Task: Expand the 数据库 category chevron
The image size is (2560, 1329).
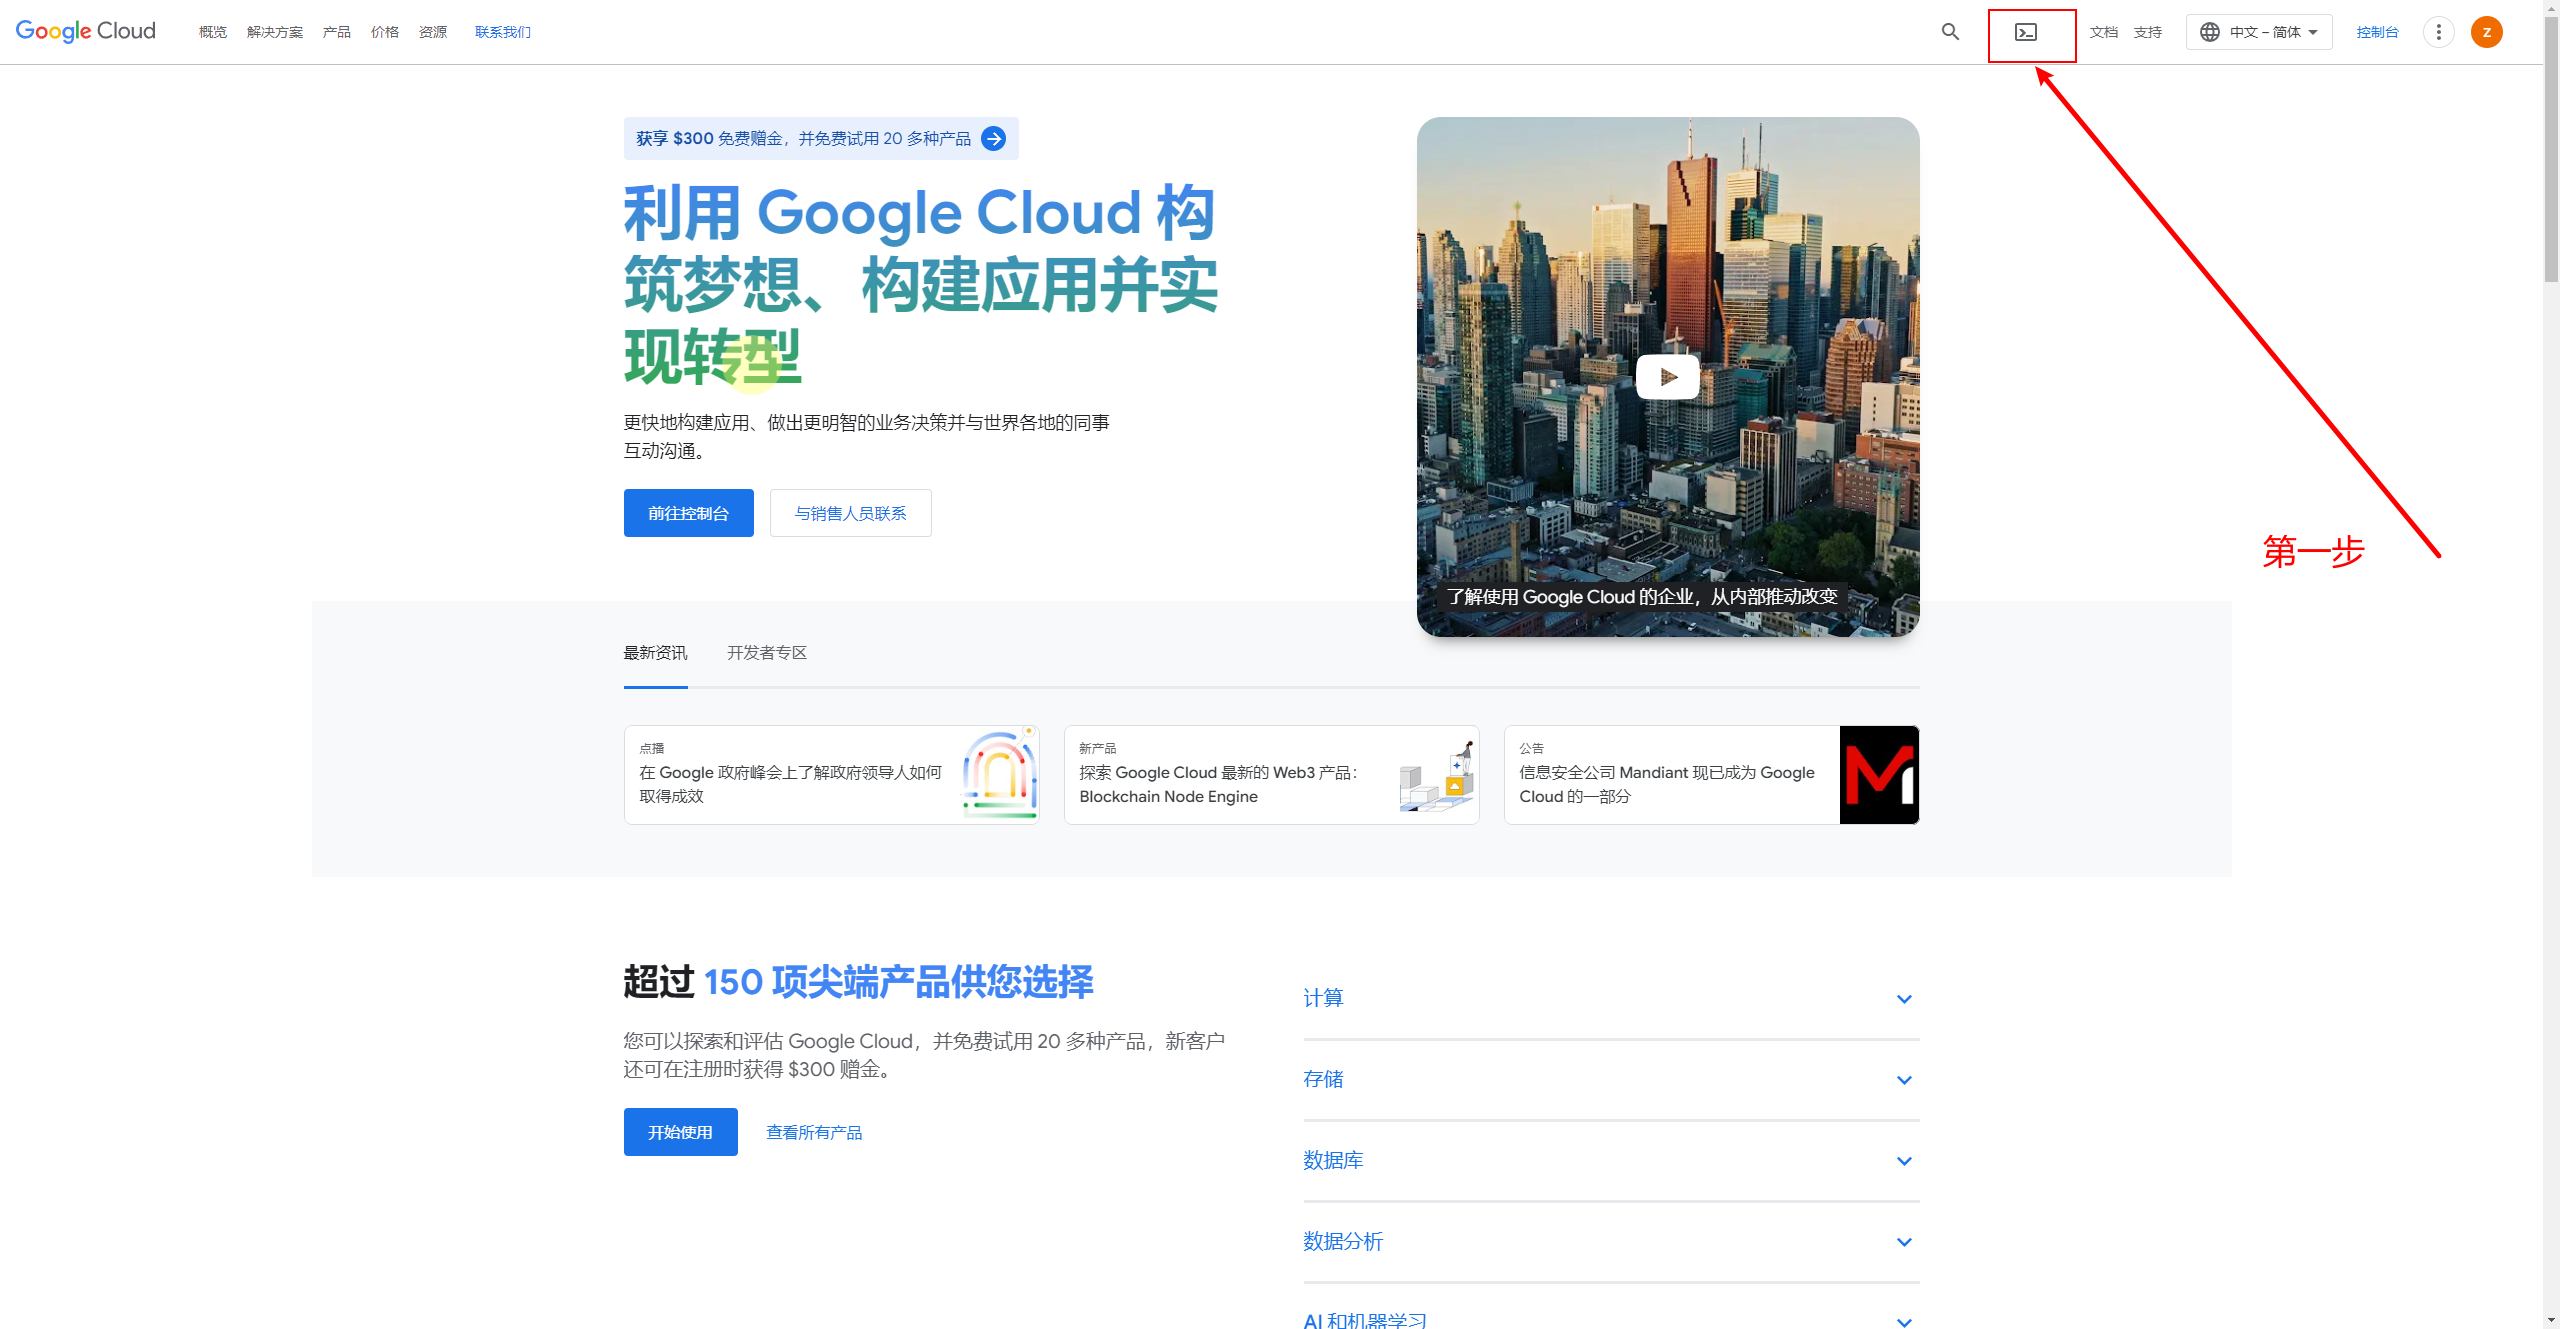Action: click(1904, 1161)
